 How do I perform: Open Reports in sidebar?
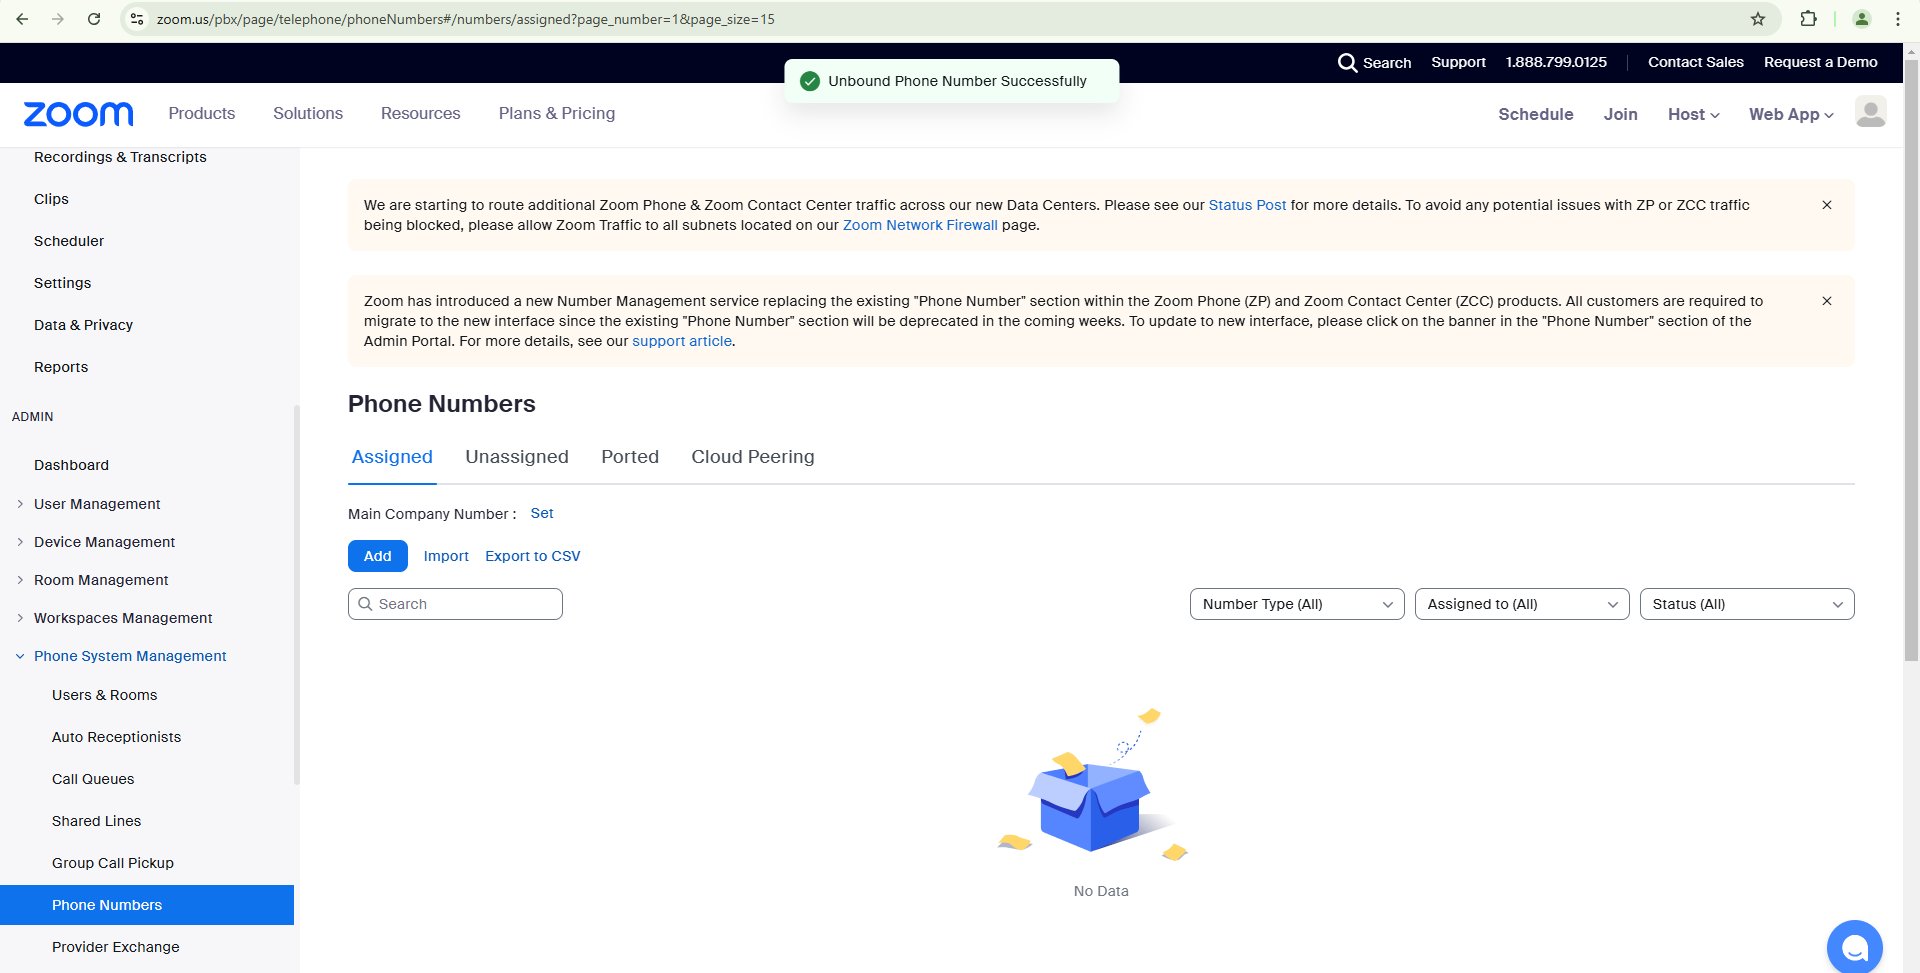[x=61, y=367]
